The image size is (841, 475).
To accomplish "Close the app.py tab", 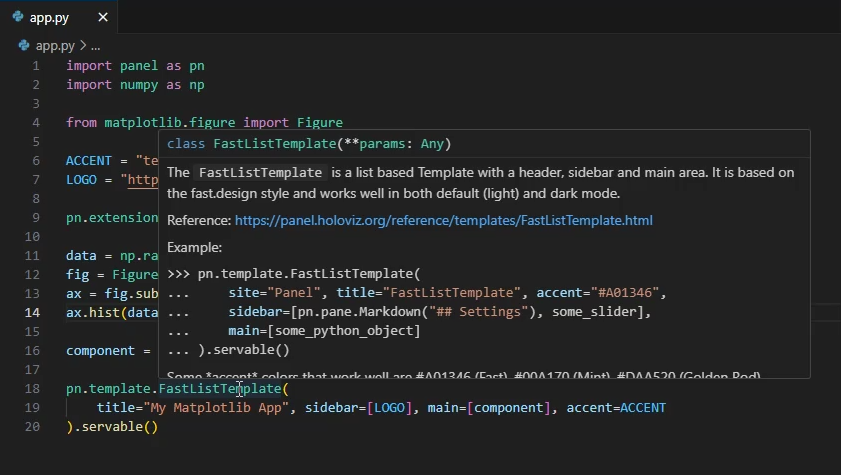I will pyautogui.click(x=103, y=18).
